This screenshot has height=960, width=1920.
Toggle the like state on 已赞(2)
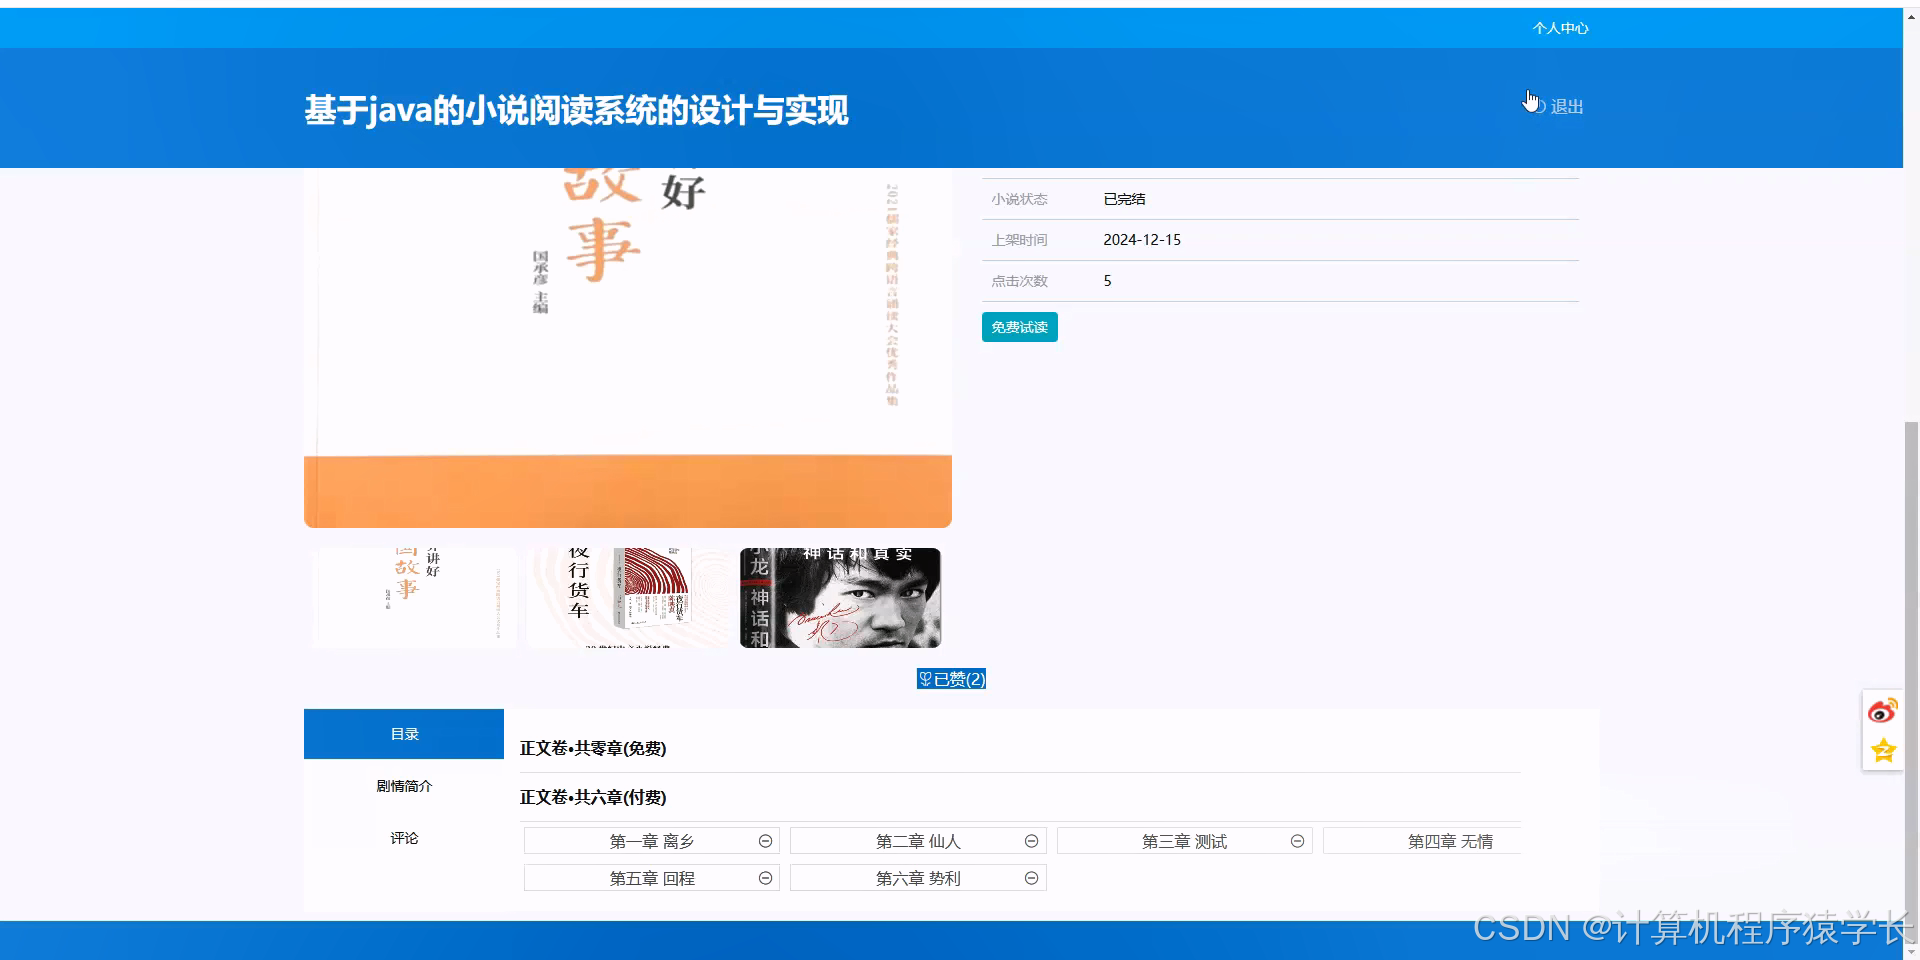(950, 678)
